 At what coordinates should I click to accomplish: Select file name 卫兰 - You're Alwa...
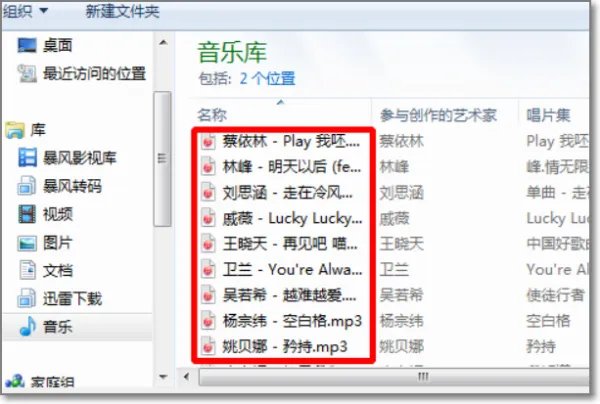point(292,270)
